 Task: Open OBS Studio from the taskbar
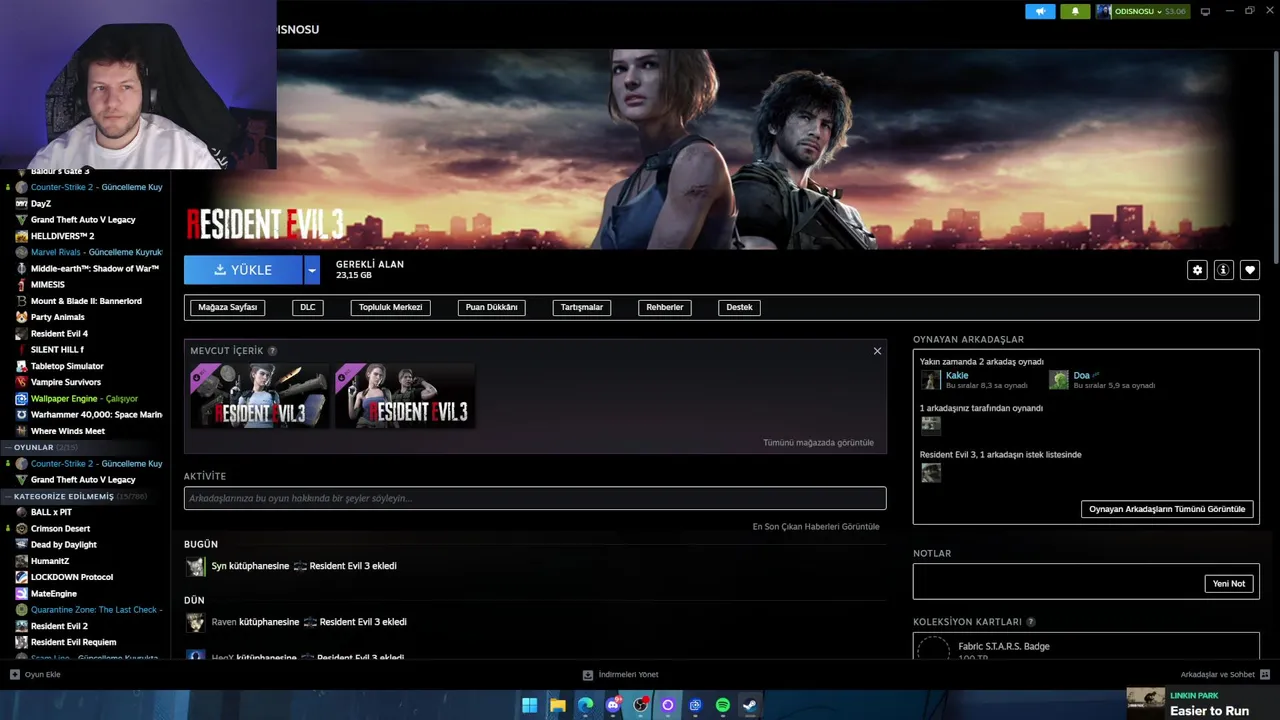[641, 705]
